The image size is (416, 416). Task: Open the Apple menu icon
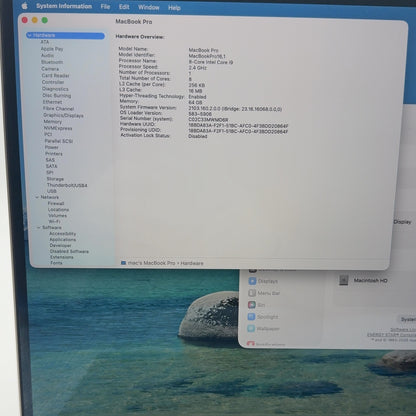(x=24, y=6)
